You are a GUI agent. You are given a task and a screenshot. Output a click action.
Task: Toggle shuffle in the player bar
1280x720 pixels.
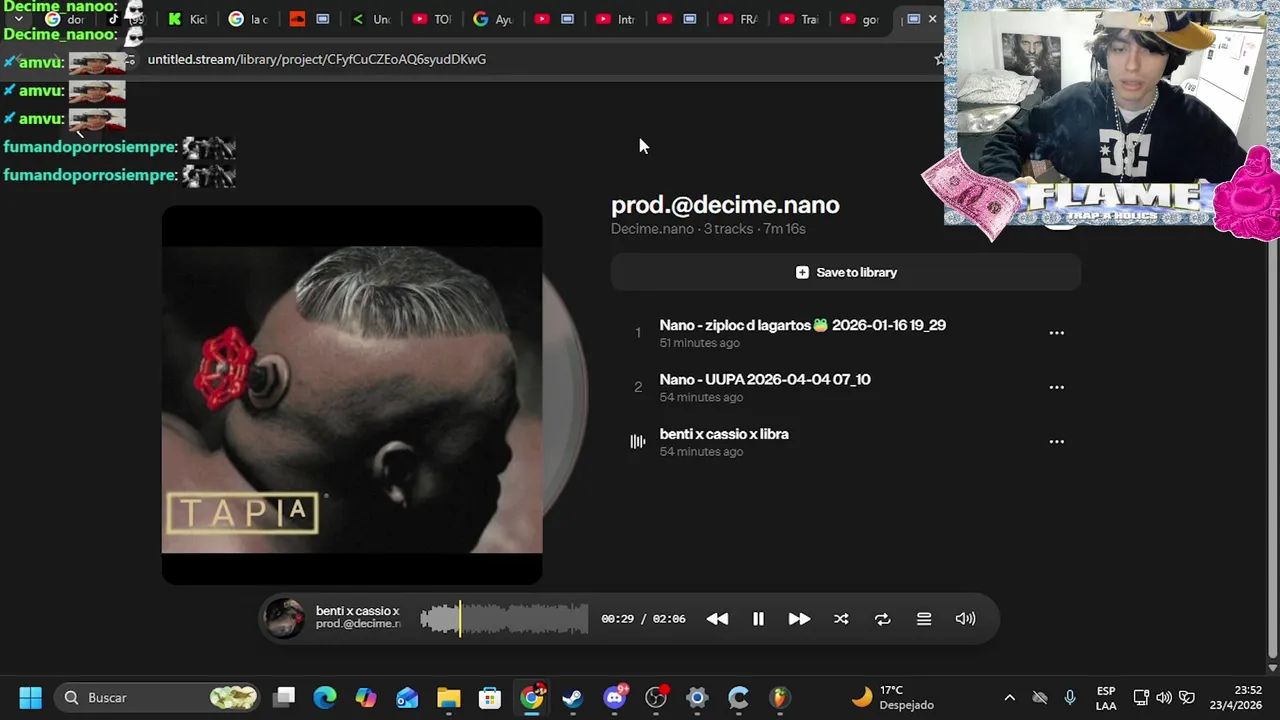point(841,619)
